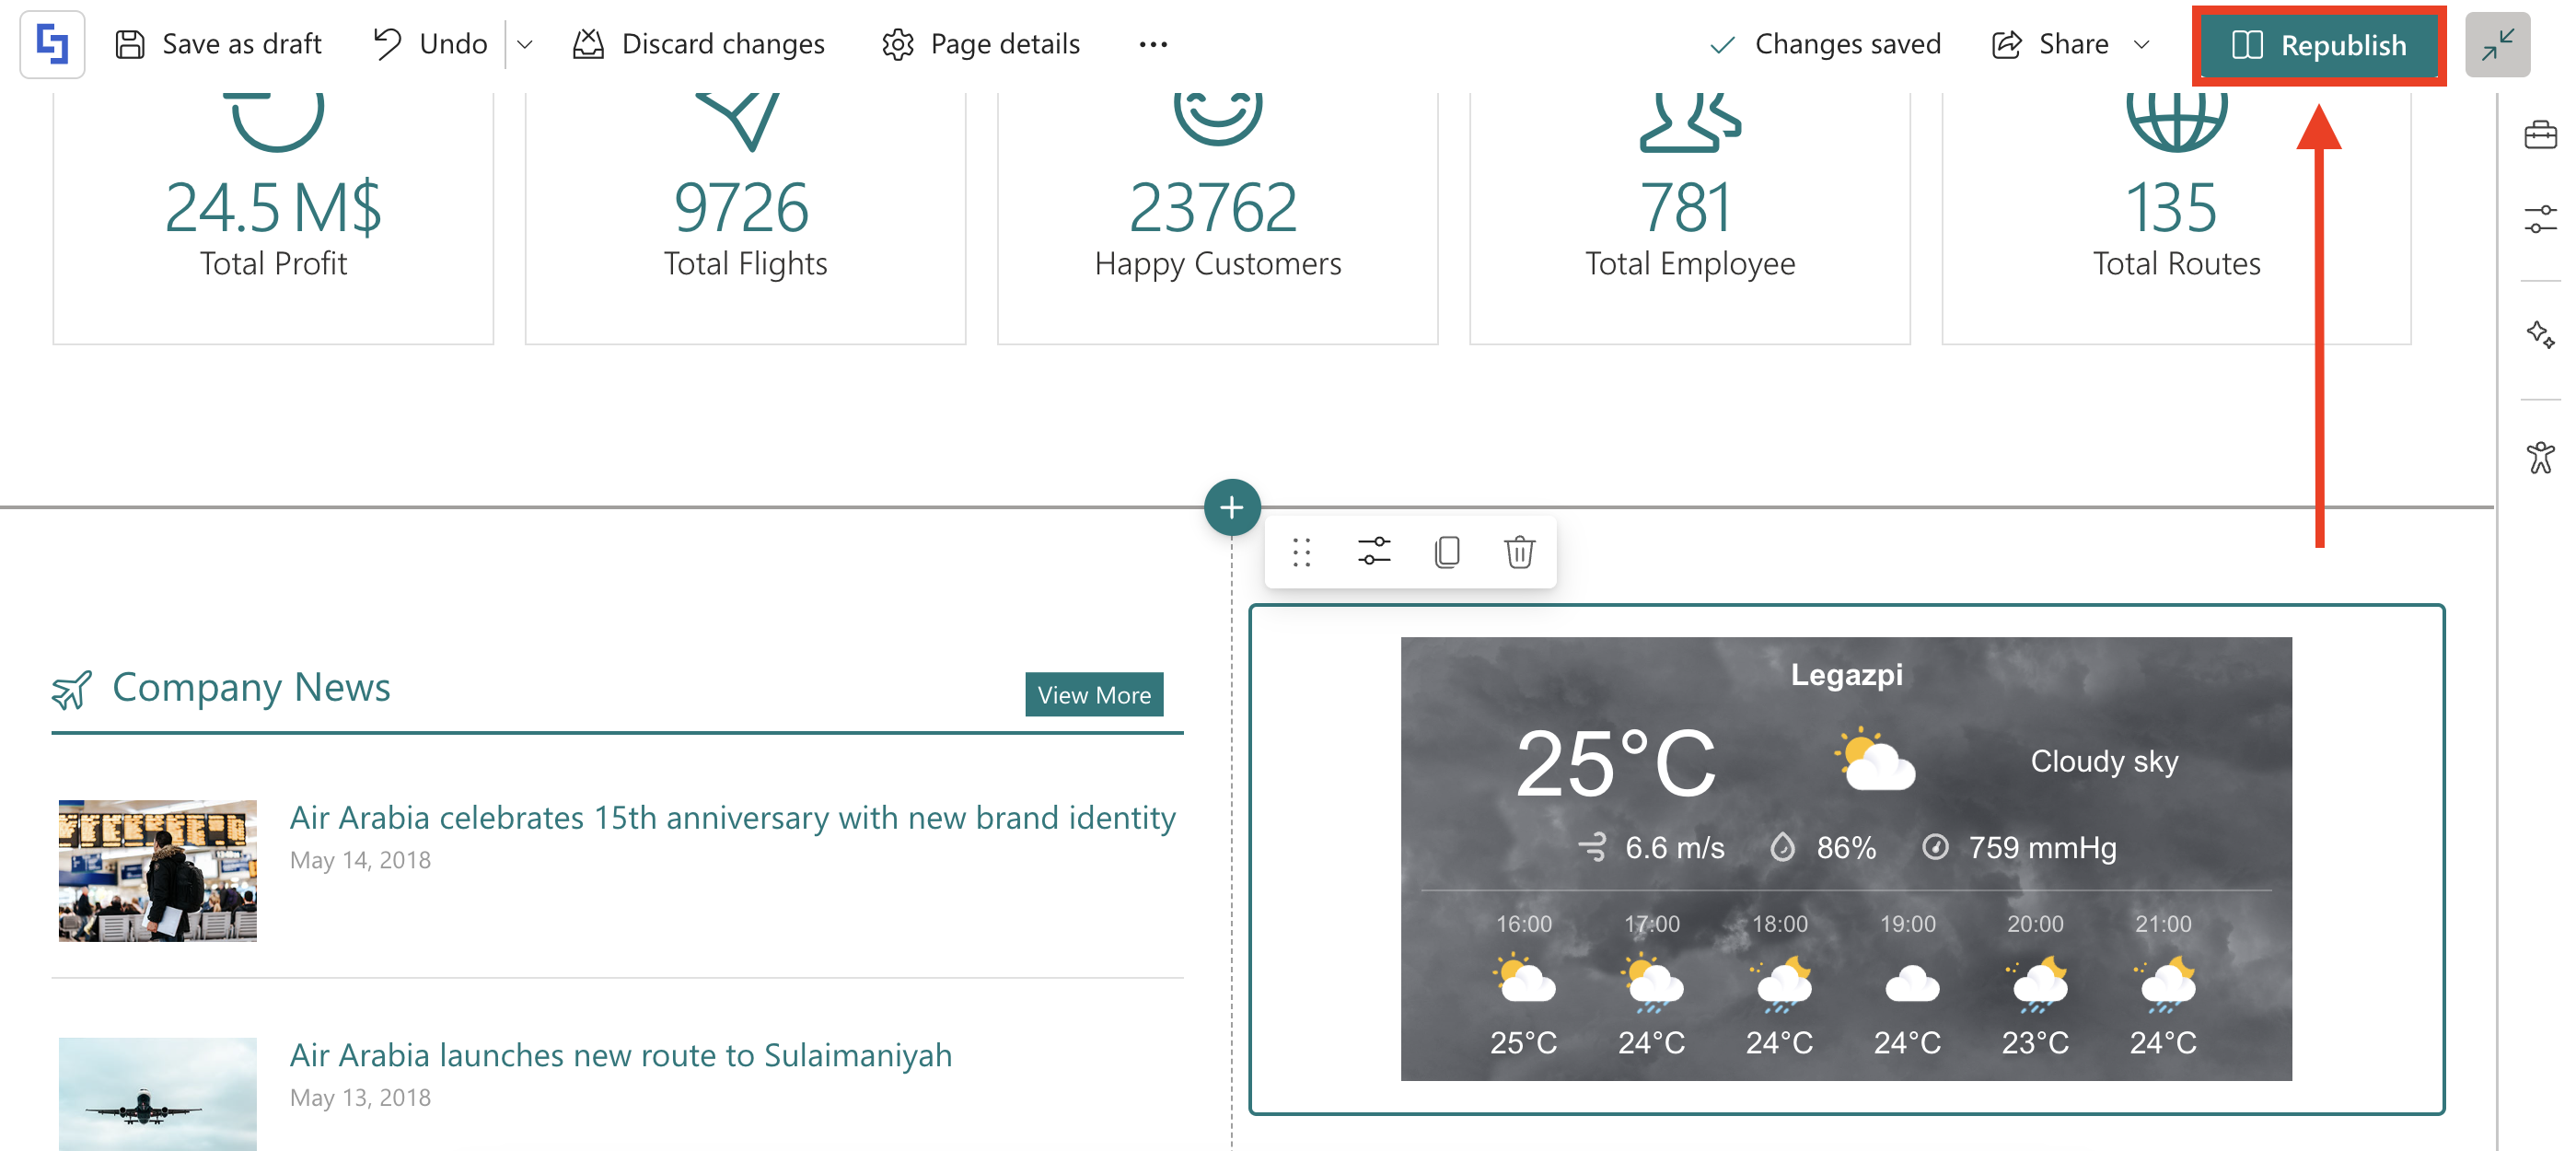Open the more options ellipsis menu
Screen dimensions: 2576x1151
coord(1152,44)
